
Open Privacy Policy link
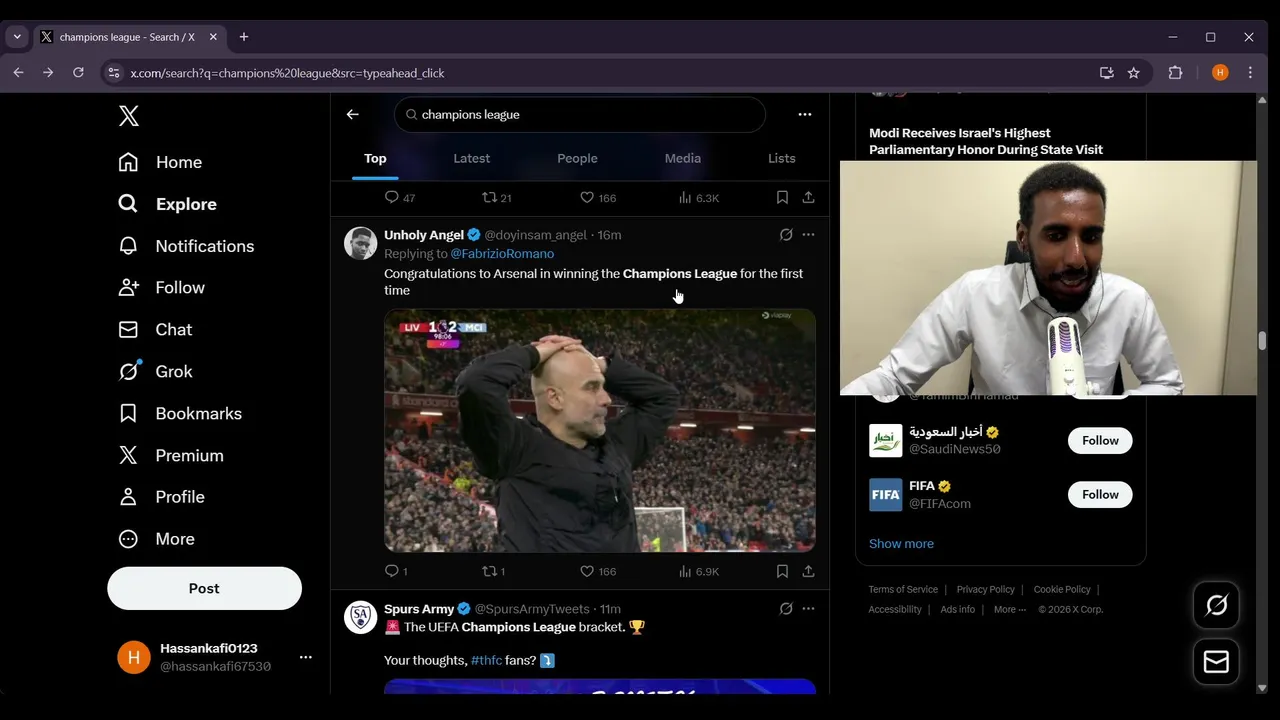pyautogui.click(x=985, y=590)
